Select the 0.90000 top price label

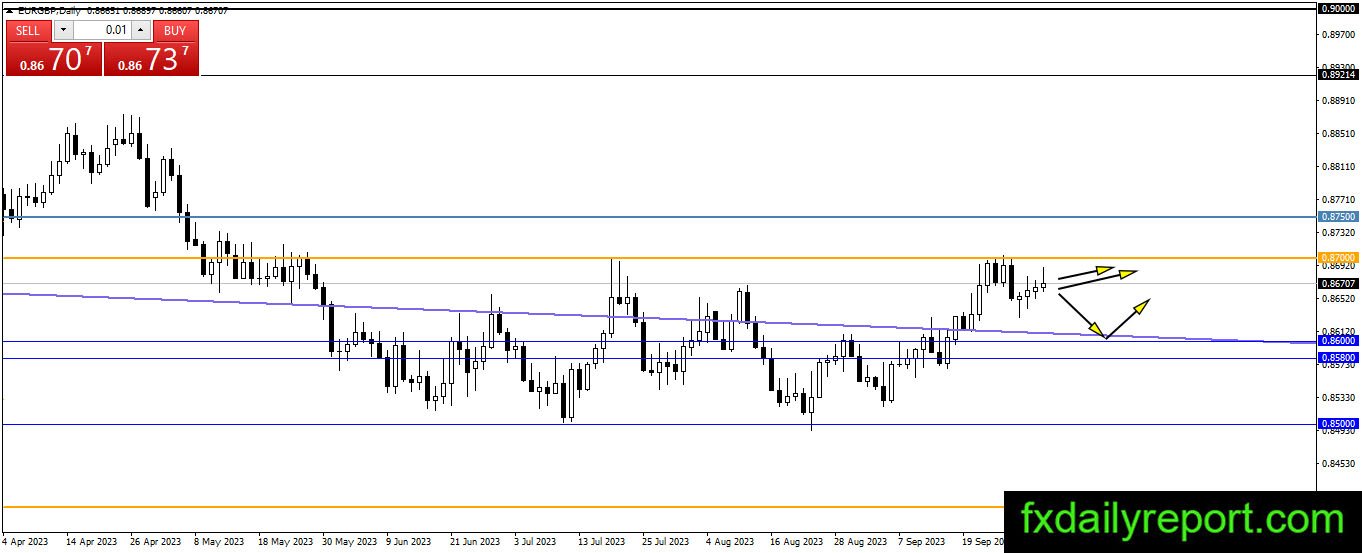point(1338,8)
